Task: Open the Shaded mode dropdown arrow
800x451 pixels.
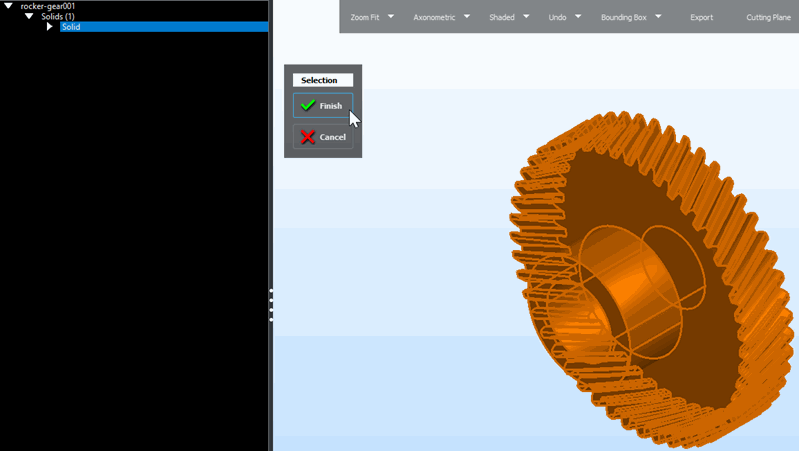Action: (526, 17)
